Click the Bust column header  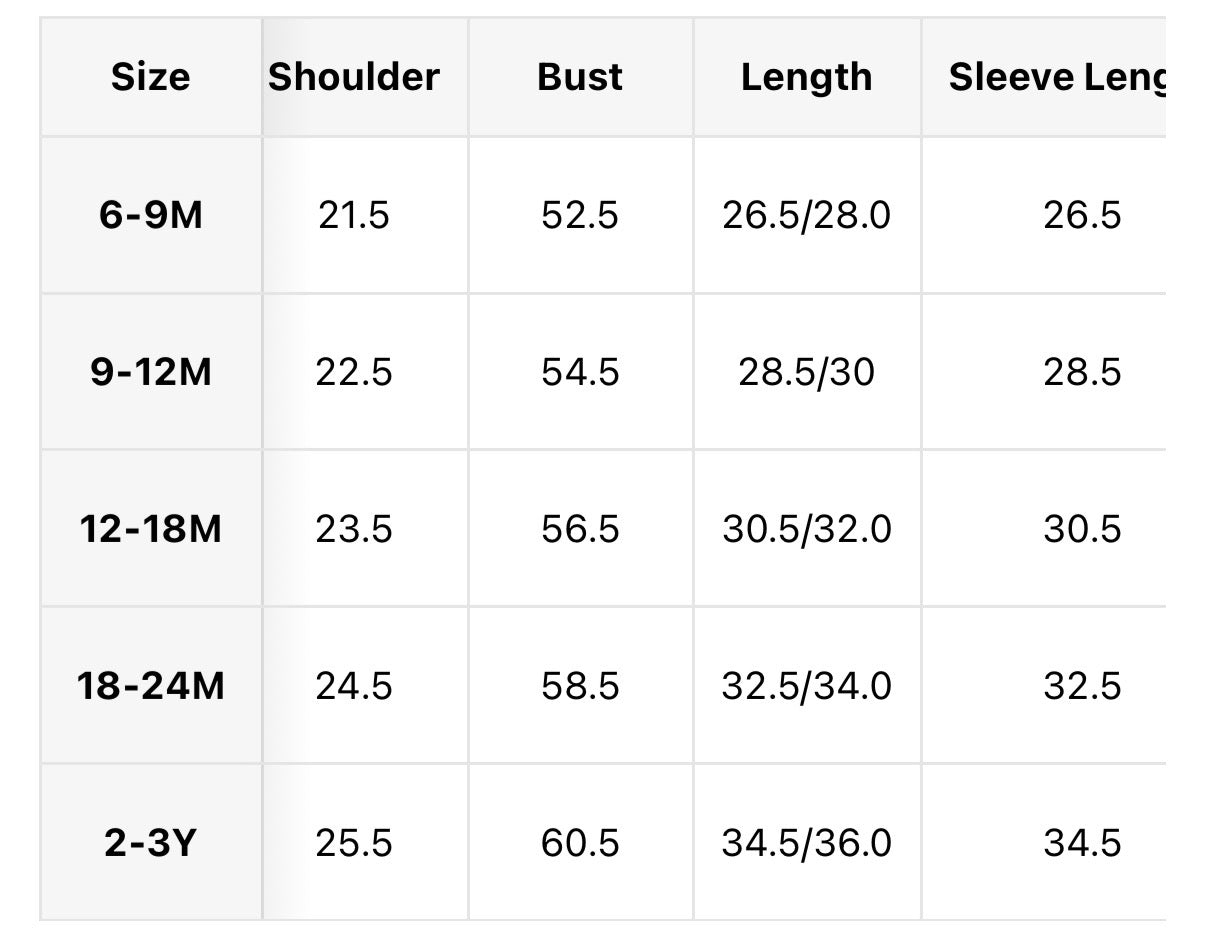pos(580,77)
